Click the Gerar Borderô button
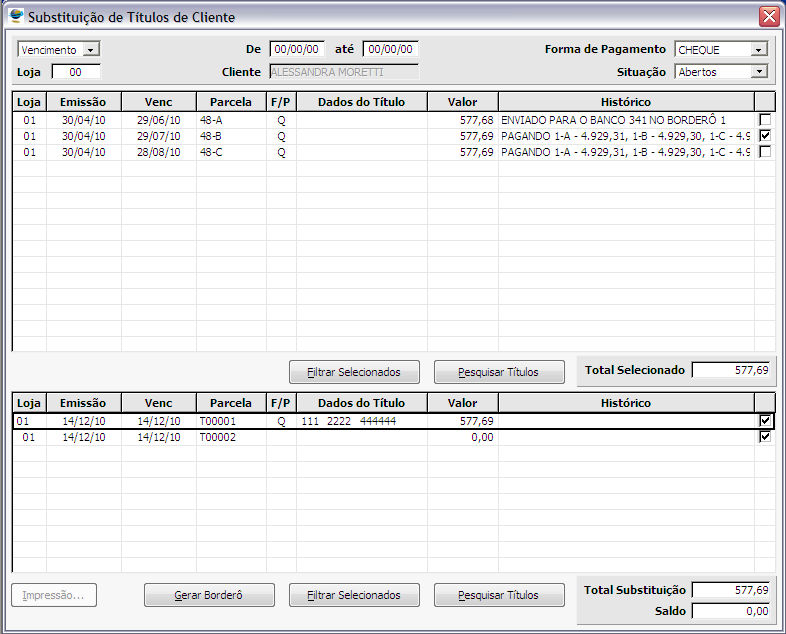 (208, 595)
